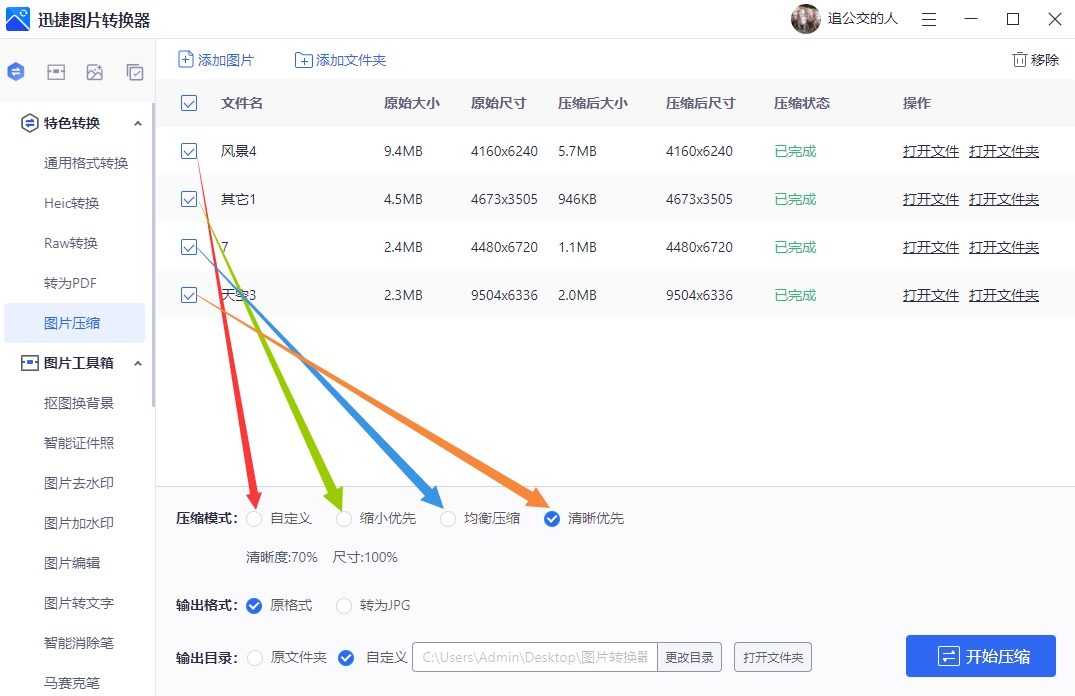Image resolution: width=1075 pixels, height=696 pixels.
Task: Set output directory to 自定义
Action: click(346, 658)
